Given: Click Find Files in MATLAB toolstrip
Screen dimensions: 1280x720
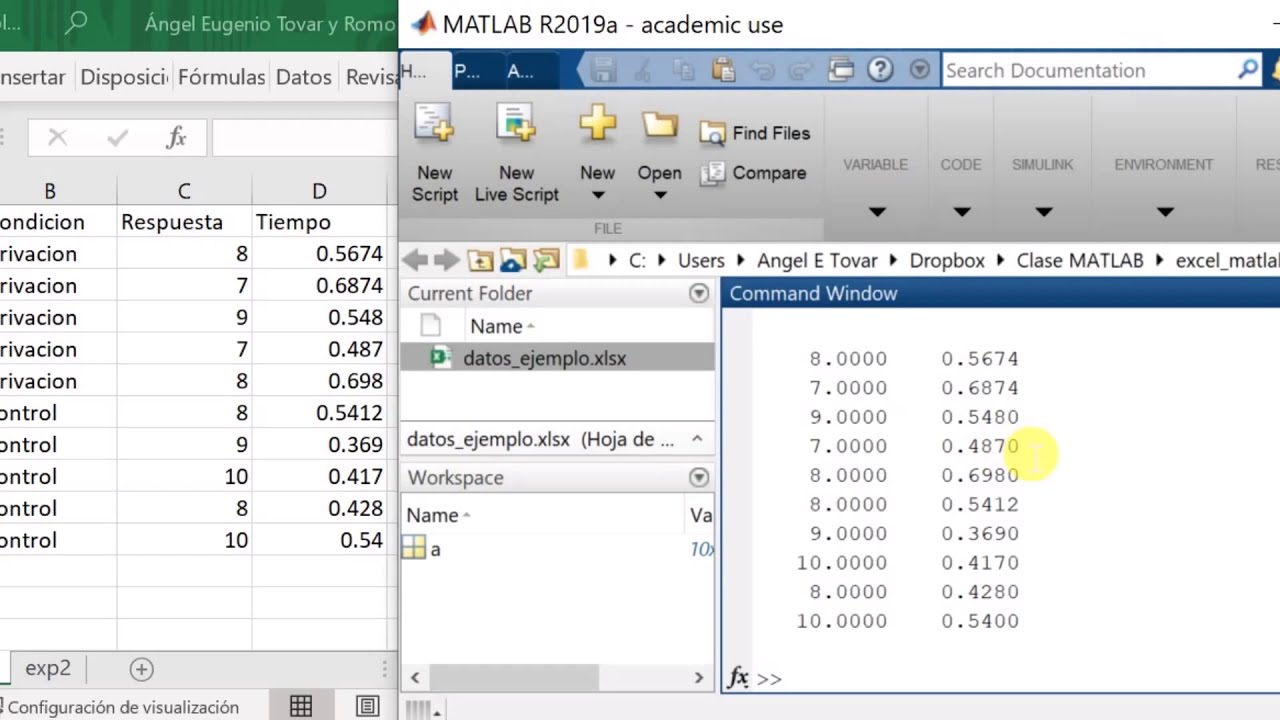Looking at the screenshot, I should pos(755,133).
